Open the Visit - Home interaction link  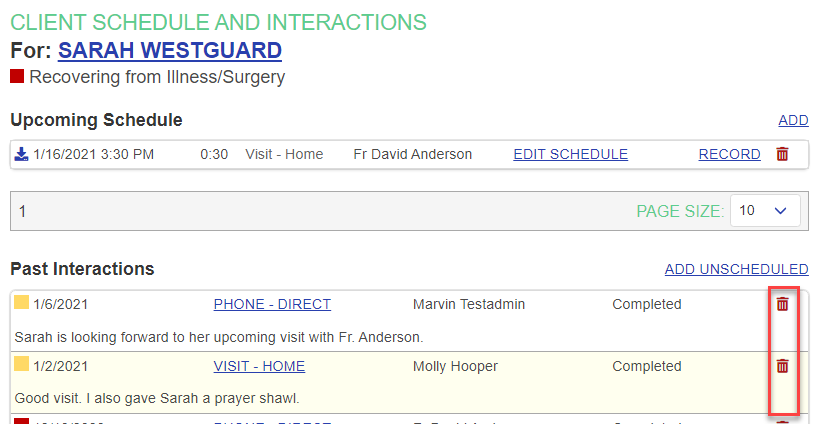coord(259,366)
